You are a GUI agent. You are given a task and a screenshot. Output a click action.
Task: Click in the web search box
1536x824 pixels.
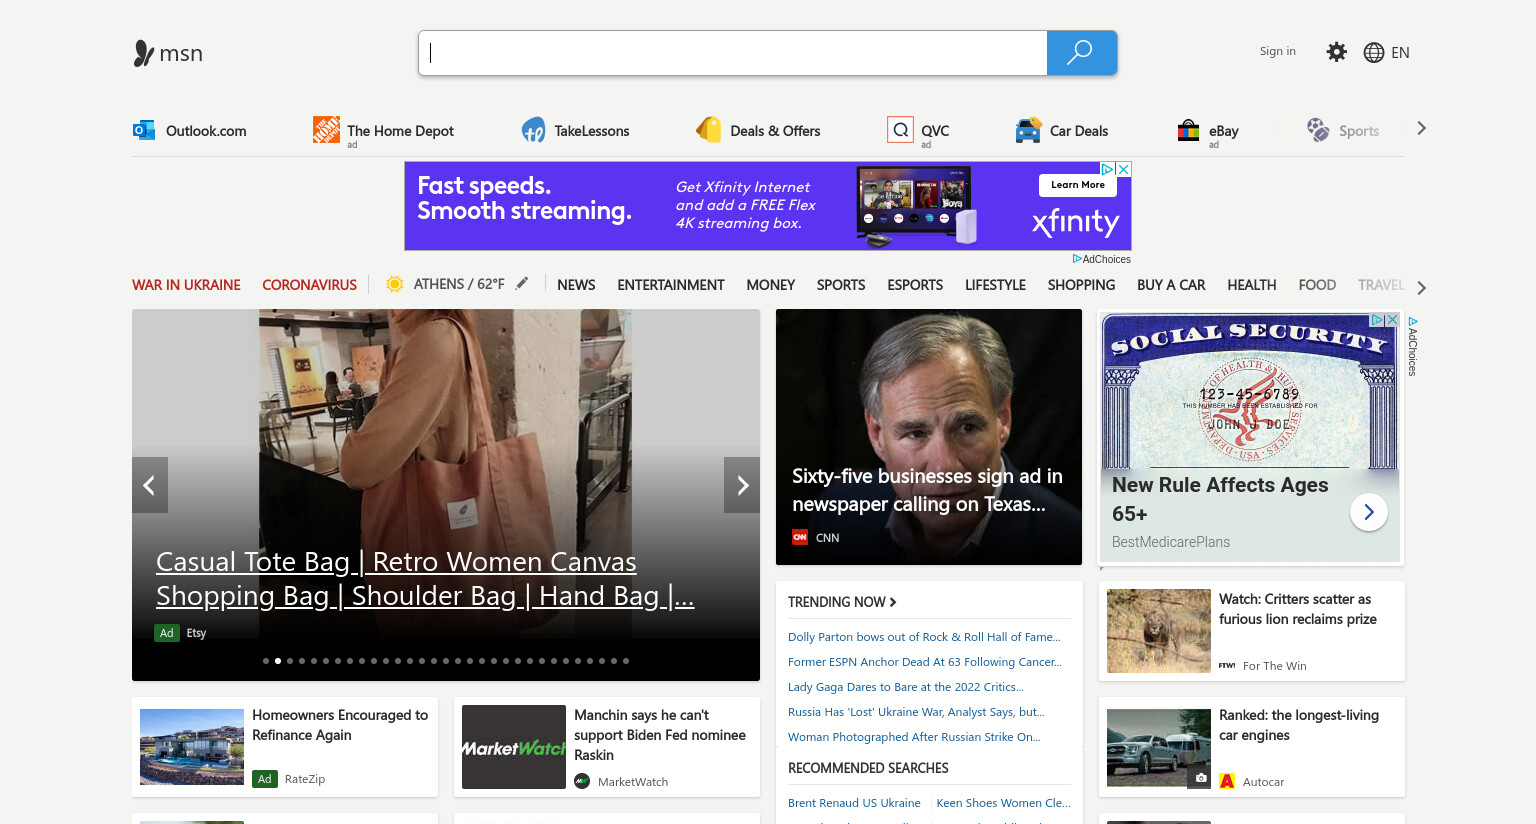(733, 53)
